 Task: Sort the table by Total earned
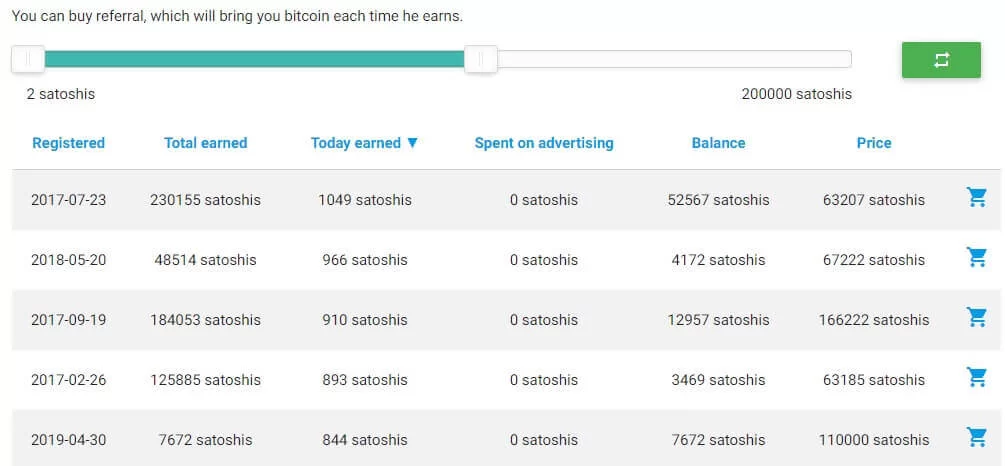[206, 143]
